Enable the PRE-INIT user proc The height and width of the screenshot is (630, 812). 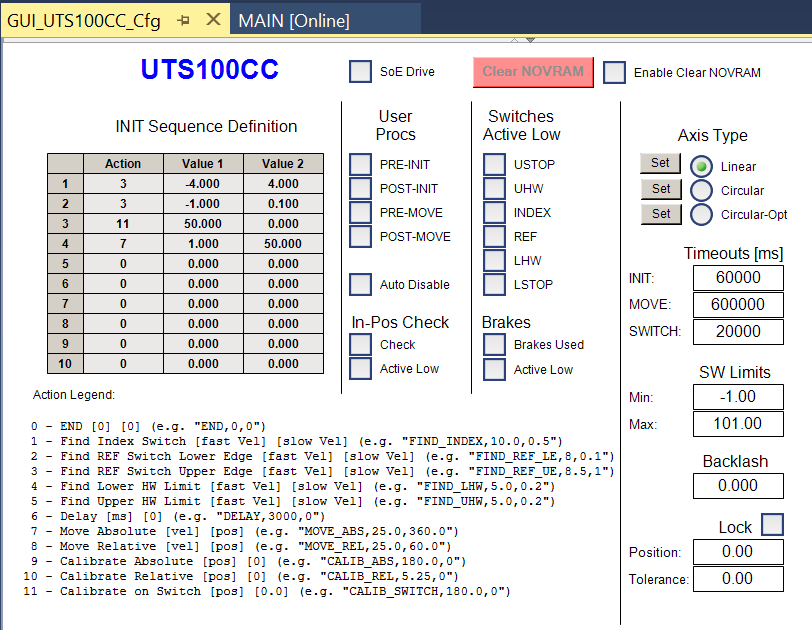coord(360,164)
